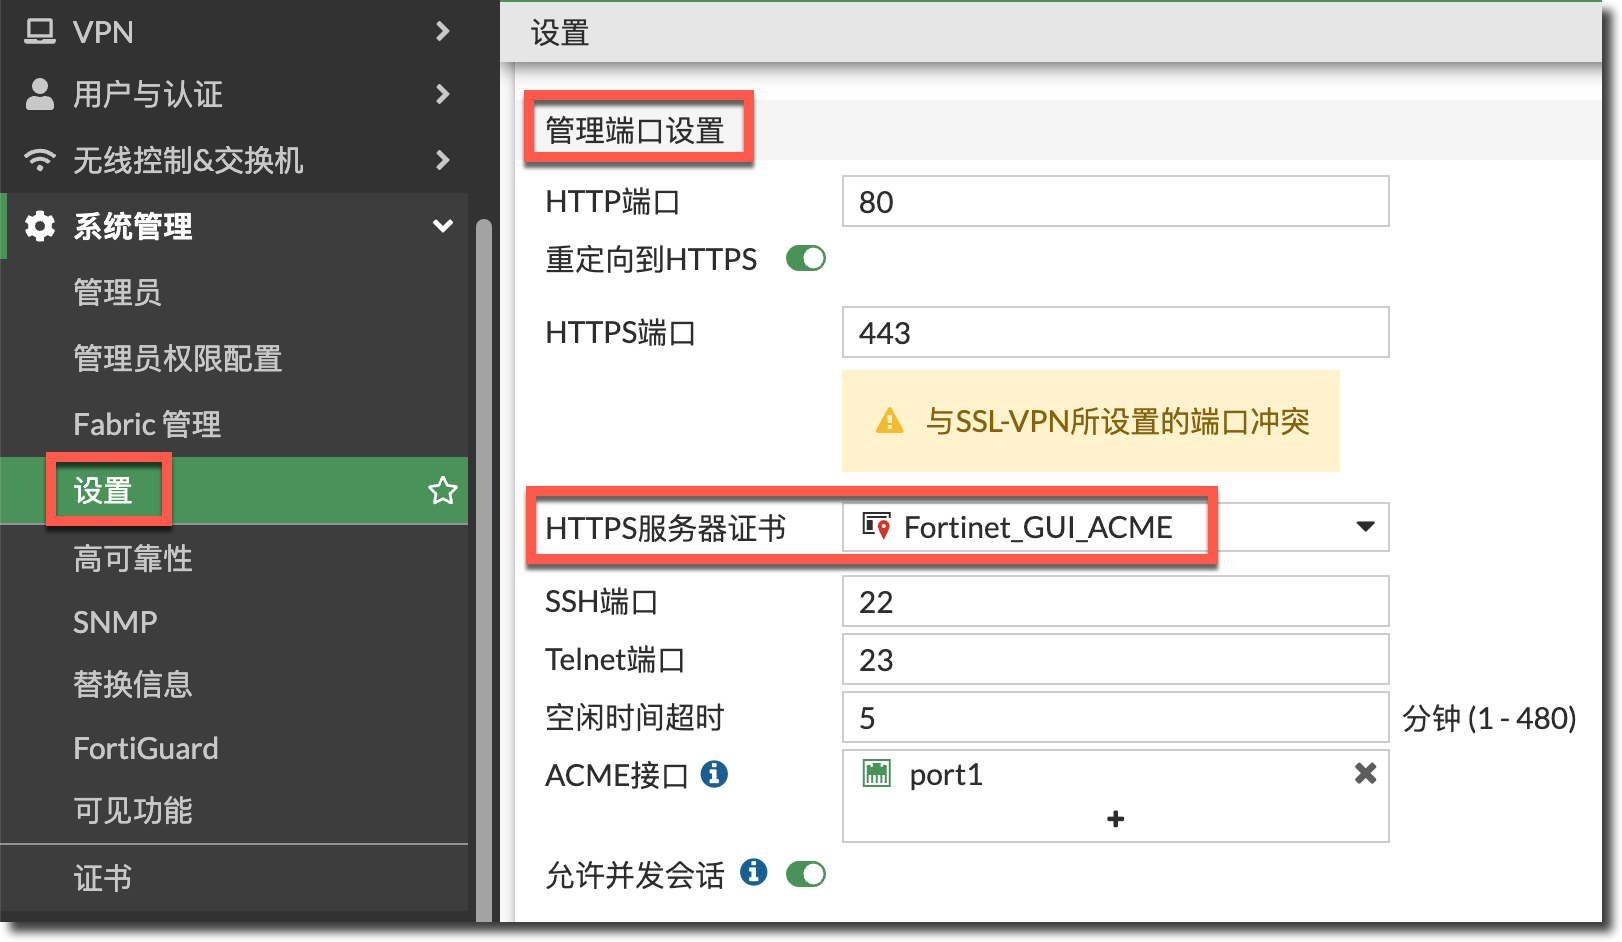Toggle the 重定向到HTTPS switch
This screenshot has height=942, width=1622.
pyautogui.click(x=805, y=259)
